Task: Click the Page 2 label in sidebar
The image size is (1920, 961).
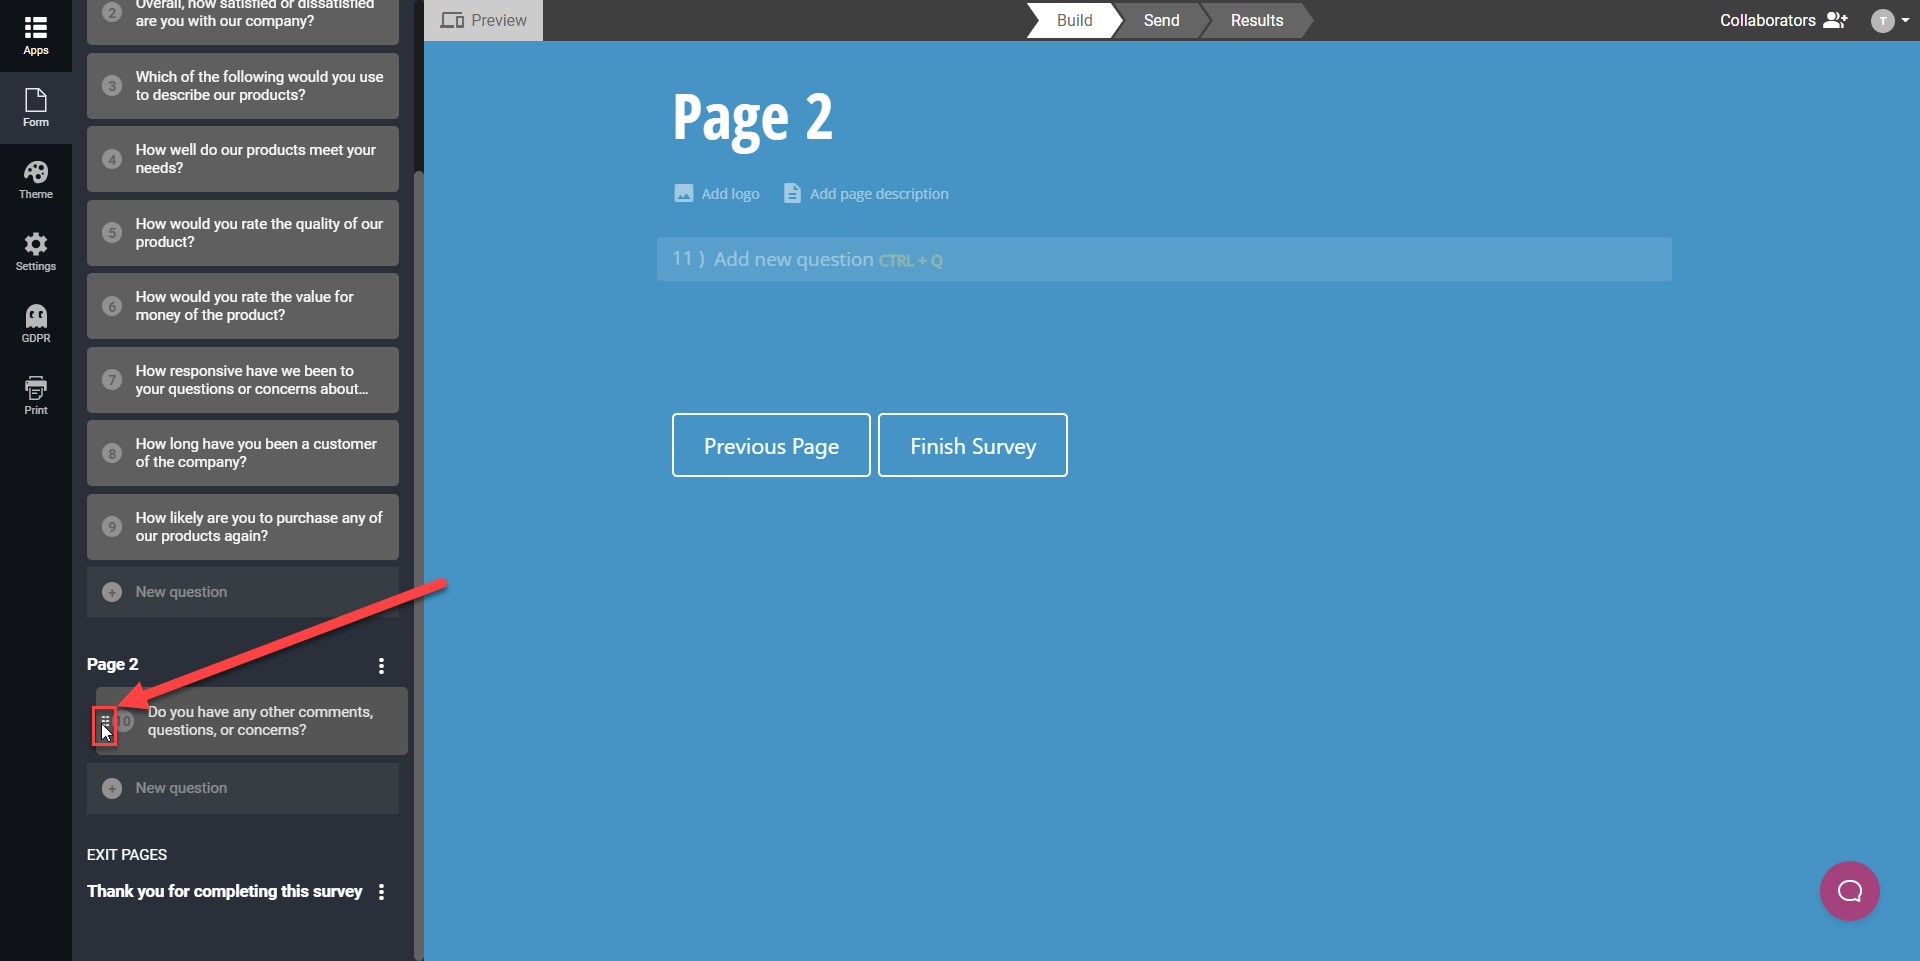Action: [x=113, y=664]
